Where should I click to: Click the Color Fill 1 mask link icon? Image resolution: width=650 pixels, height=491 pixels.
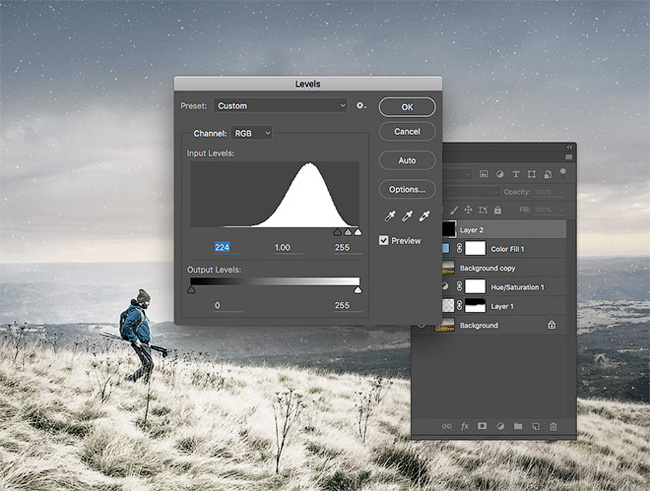click(459, 248)
